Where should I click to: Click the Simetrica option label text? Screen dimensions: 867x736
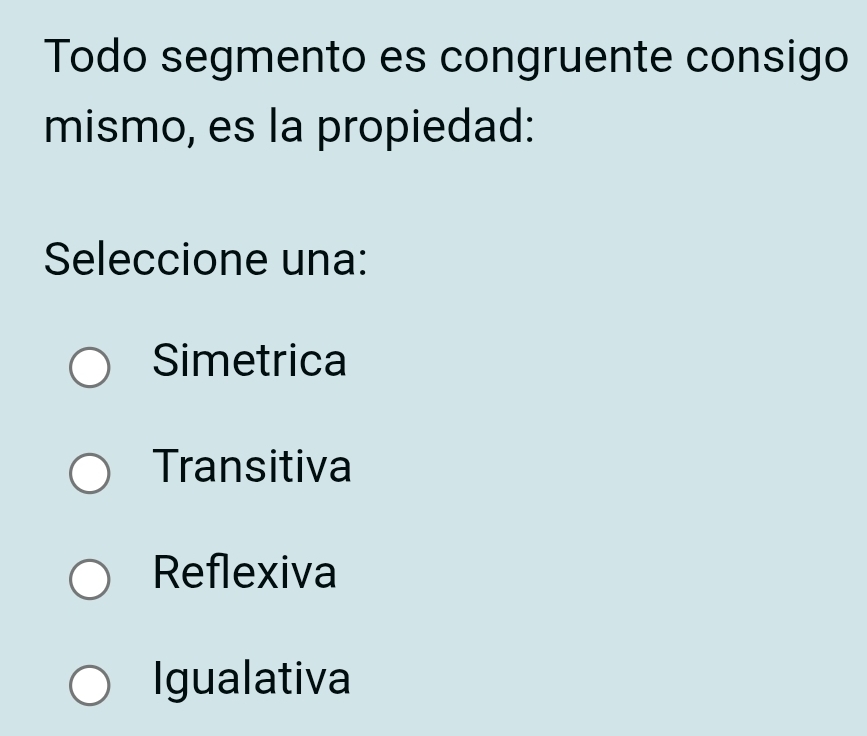250,361
